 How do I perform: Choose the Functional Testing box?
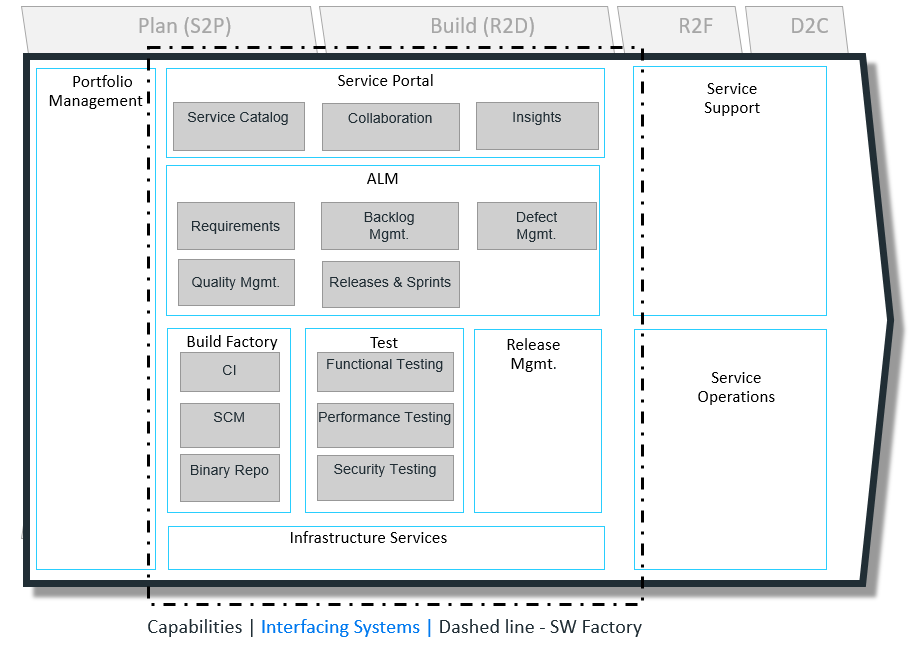(x=385, y=371)
